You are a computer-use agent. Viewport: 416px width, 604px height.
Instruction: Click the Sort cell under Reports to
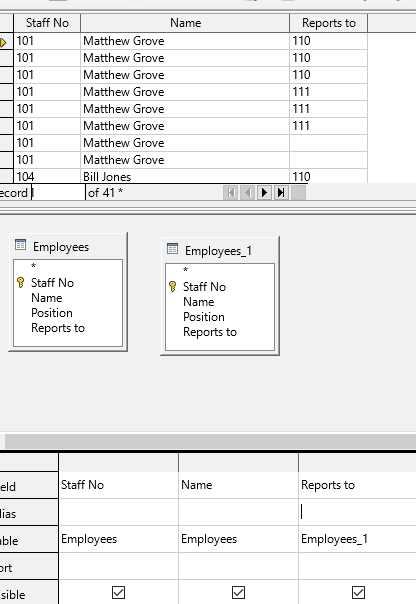(357, 566)
